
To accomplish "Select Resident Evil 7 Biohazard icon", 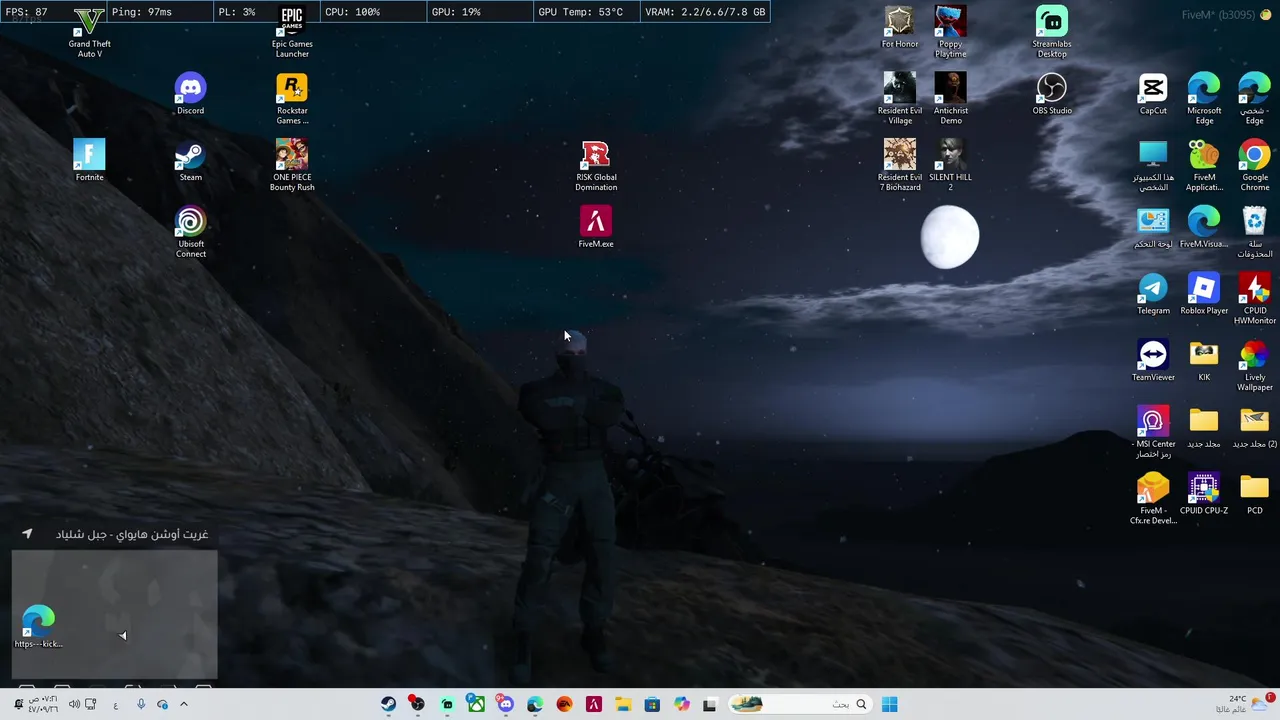I will click(x=900, y=165).
